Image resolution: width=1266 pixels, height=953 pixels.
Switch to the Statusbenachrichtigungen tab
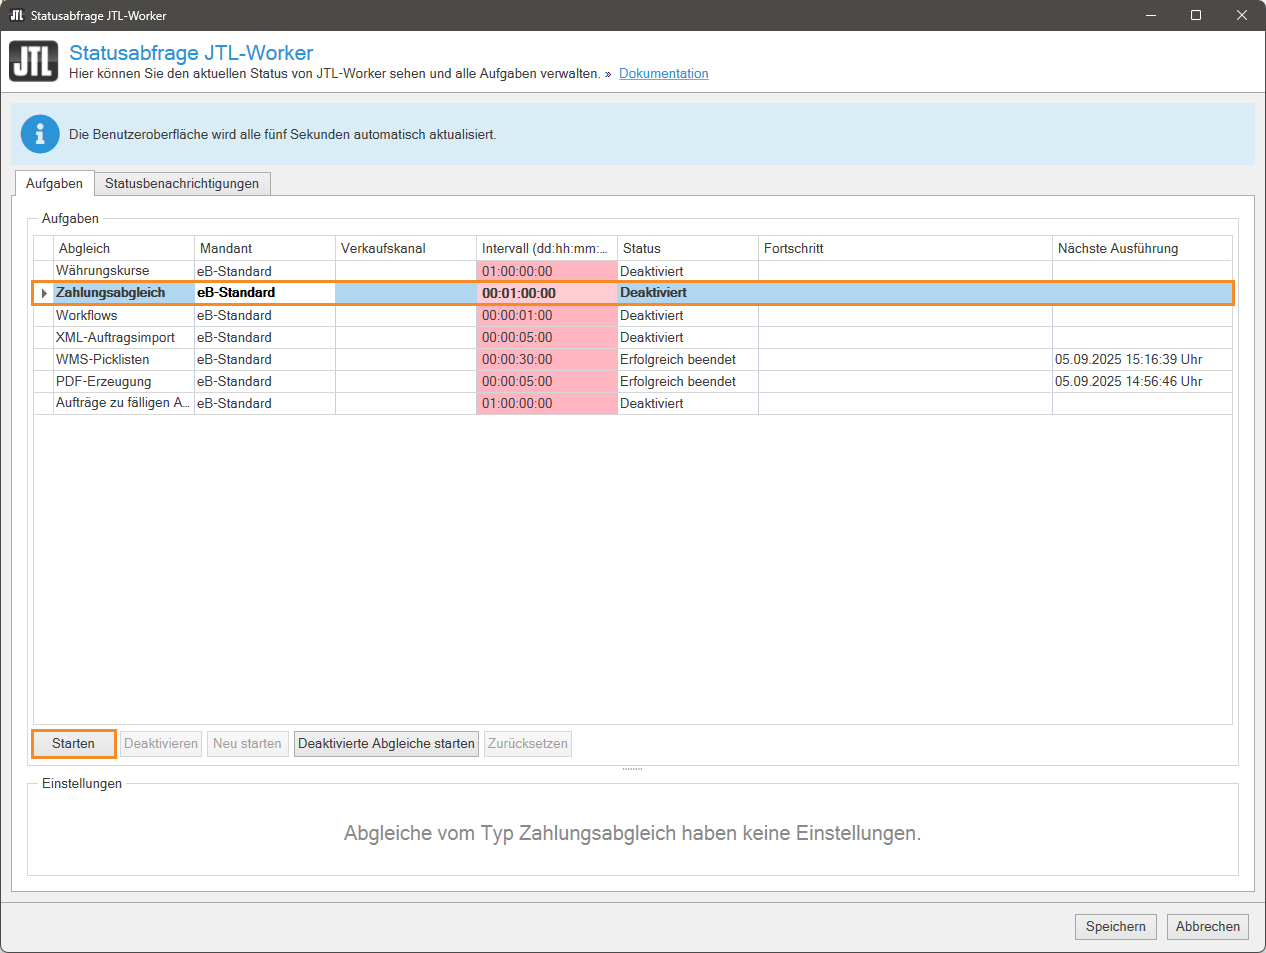click(182, 184)
